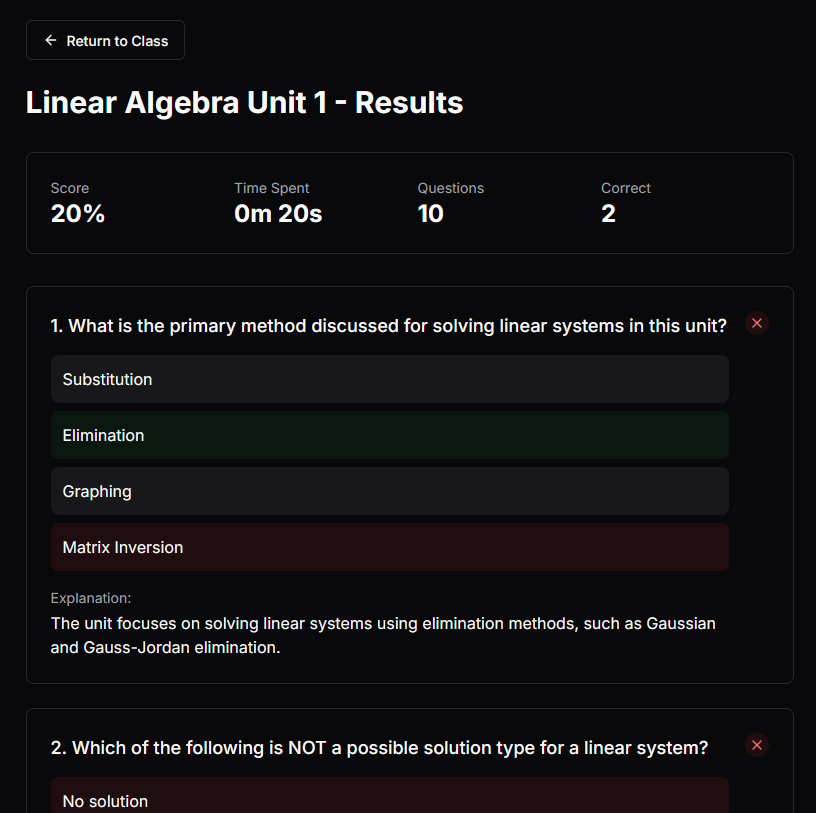The height and width of the screenshot is (813, 816).
Task: Select the Substitution answer option
Action: (390, 379)
